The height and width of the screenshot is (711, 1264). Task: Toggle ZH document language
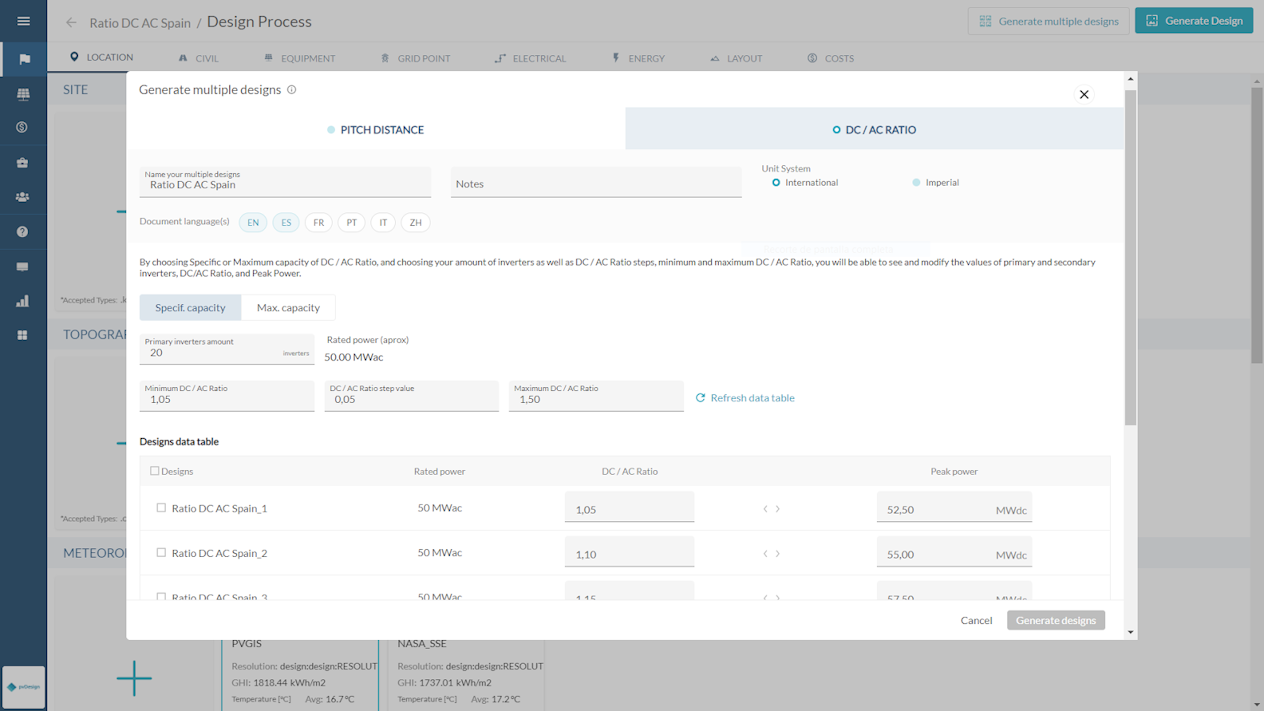(415, 223)
